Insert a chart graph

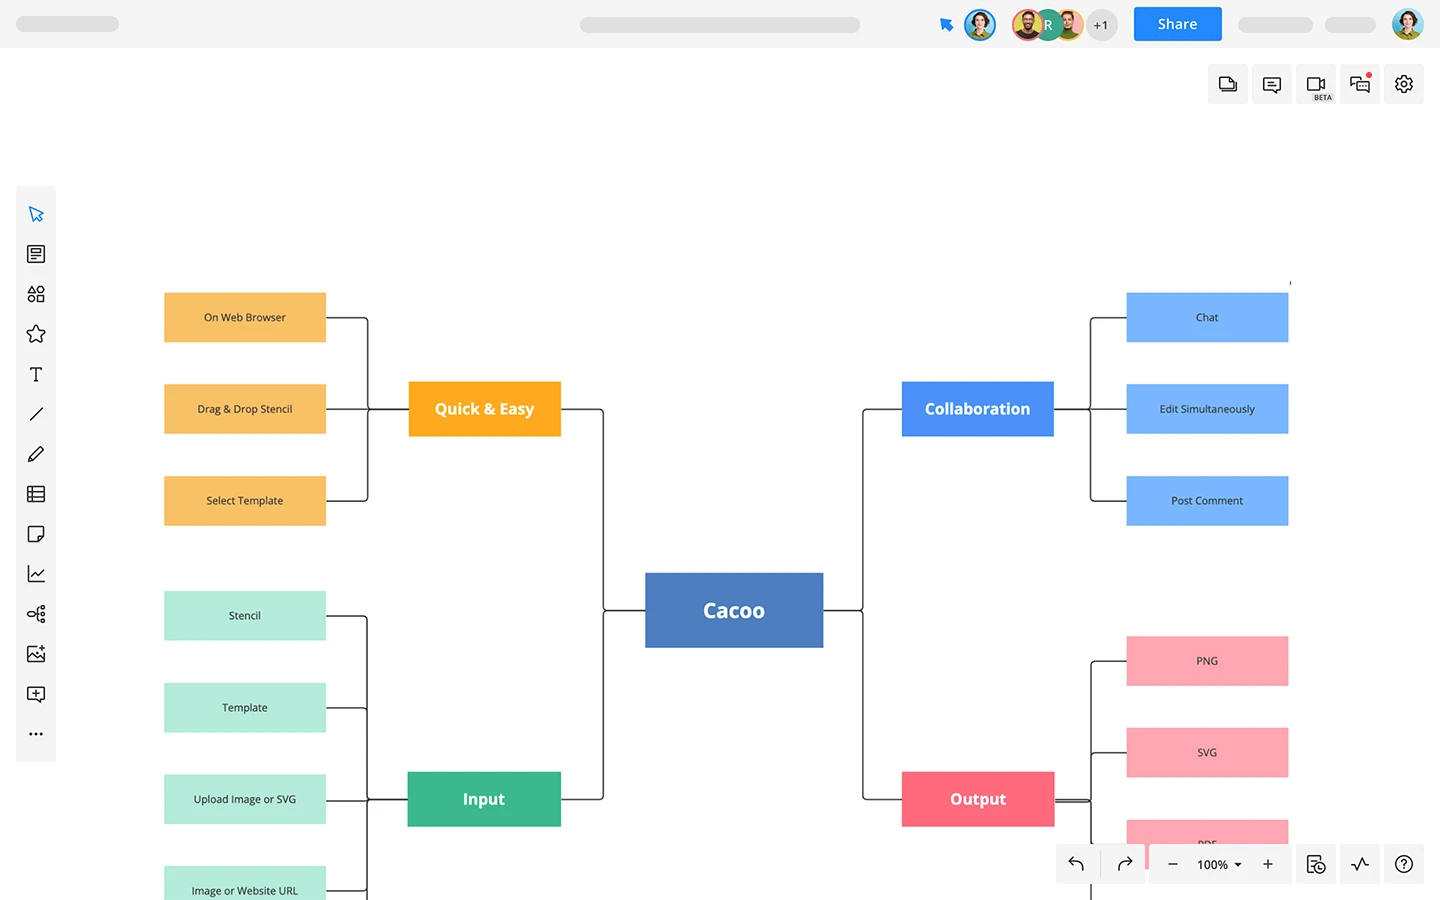36,574
